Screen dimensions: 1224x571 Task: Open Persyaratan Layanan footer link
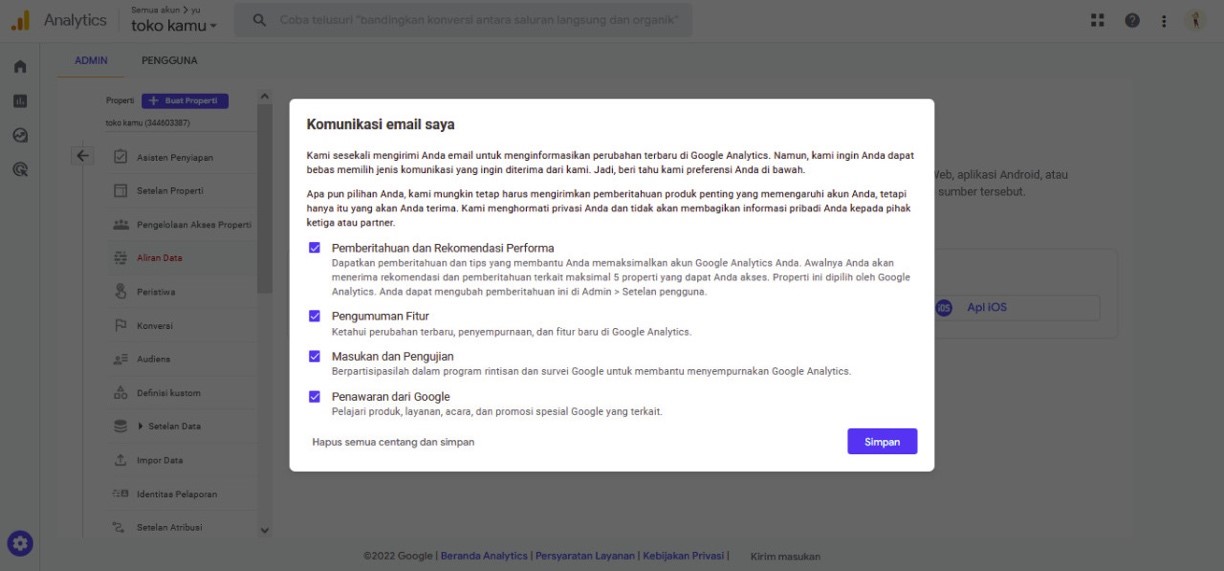click(x=585, y=556)
